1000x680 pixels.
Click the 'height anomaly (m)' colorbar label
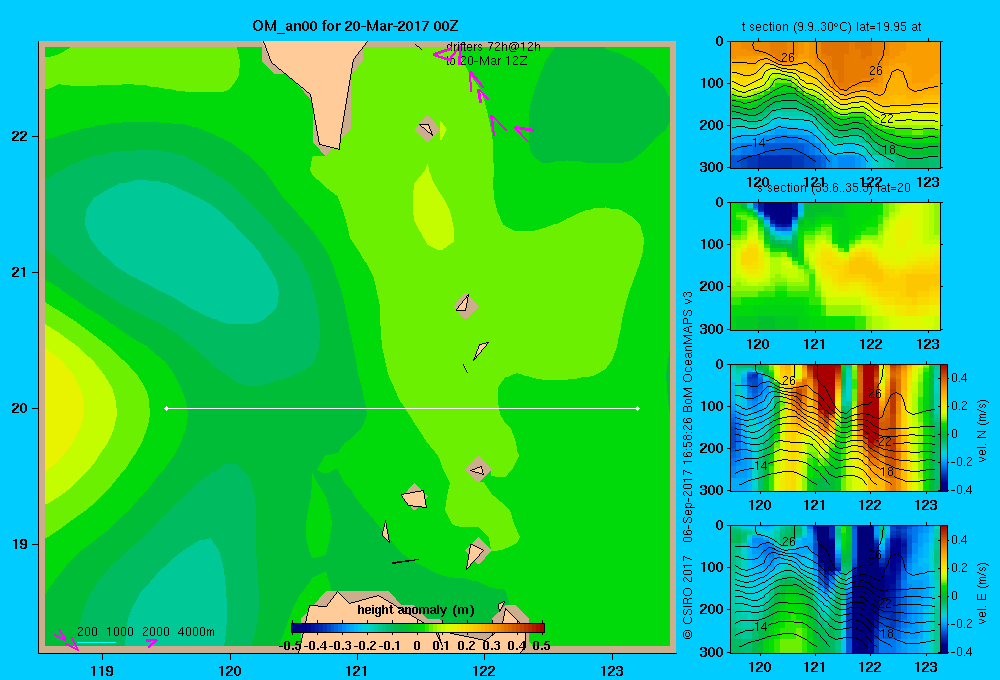point(415,610)
